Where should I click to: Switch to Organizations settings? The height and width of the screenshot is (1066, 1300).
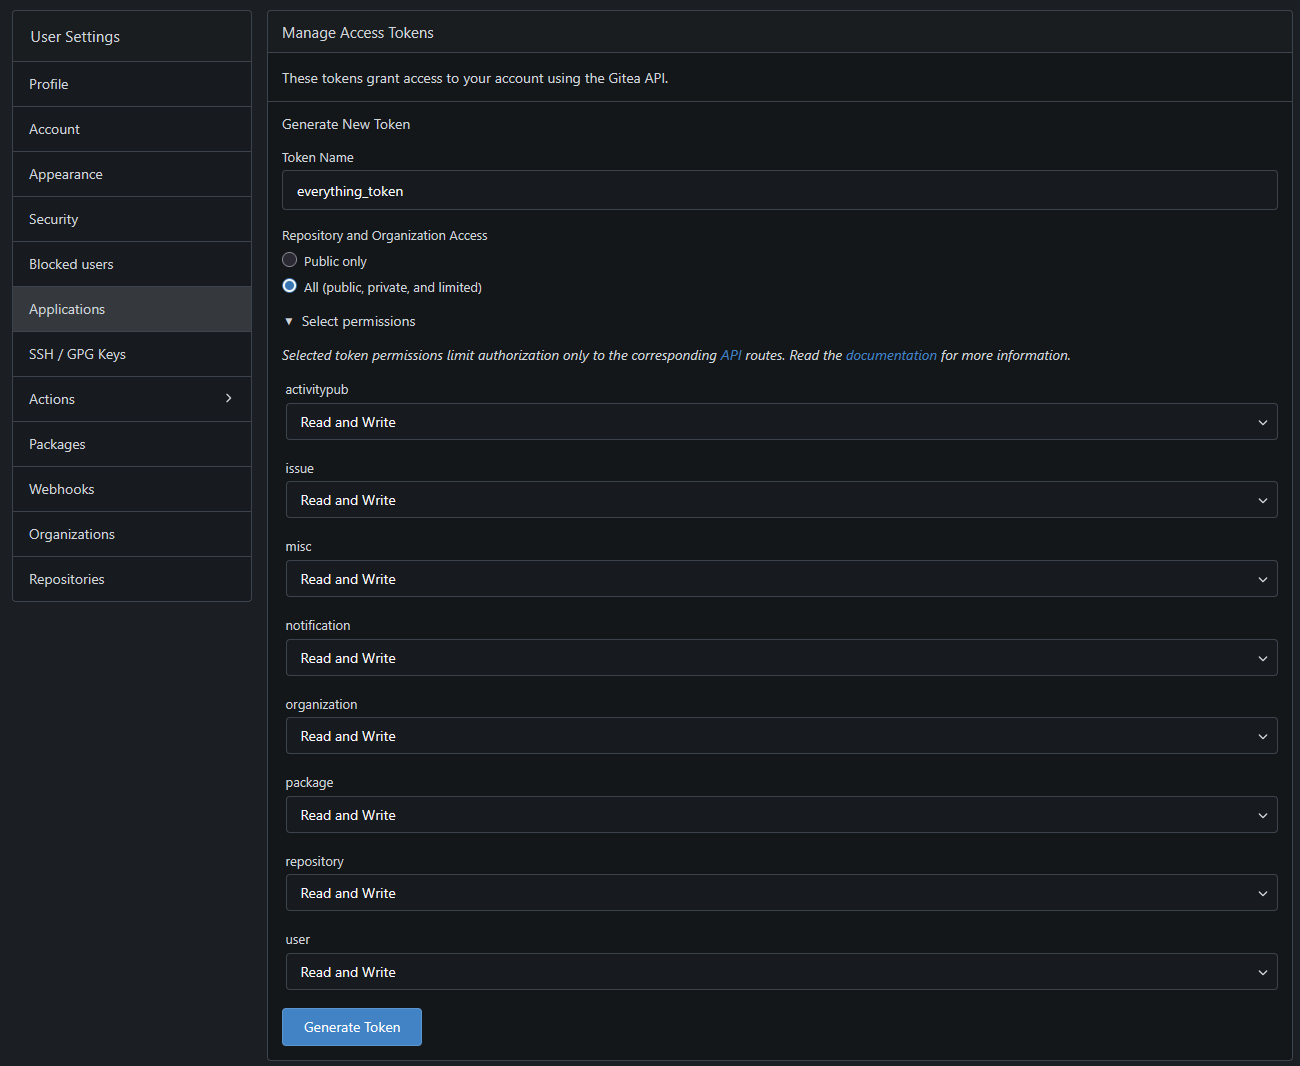(72, 534)
